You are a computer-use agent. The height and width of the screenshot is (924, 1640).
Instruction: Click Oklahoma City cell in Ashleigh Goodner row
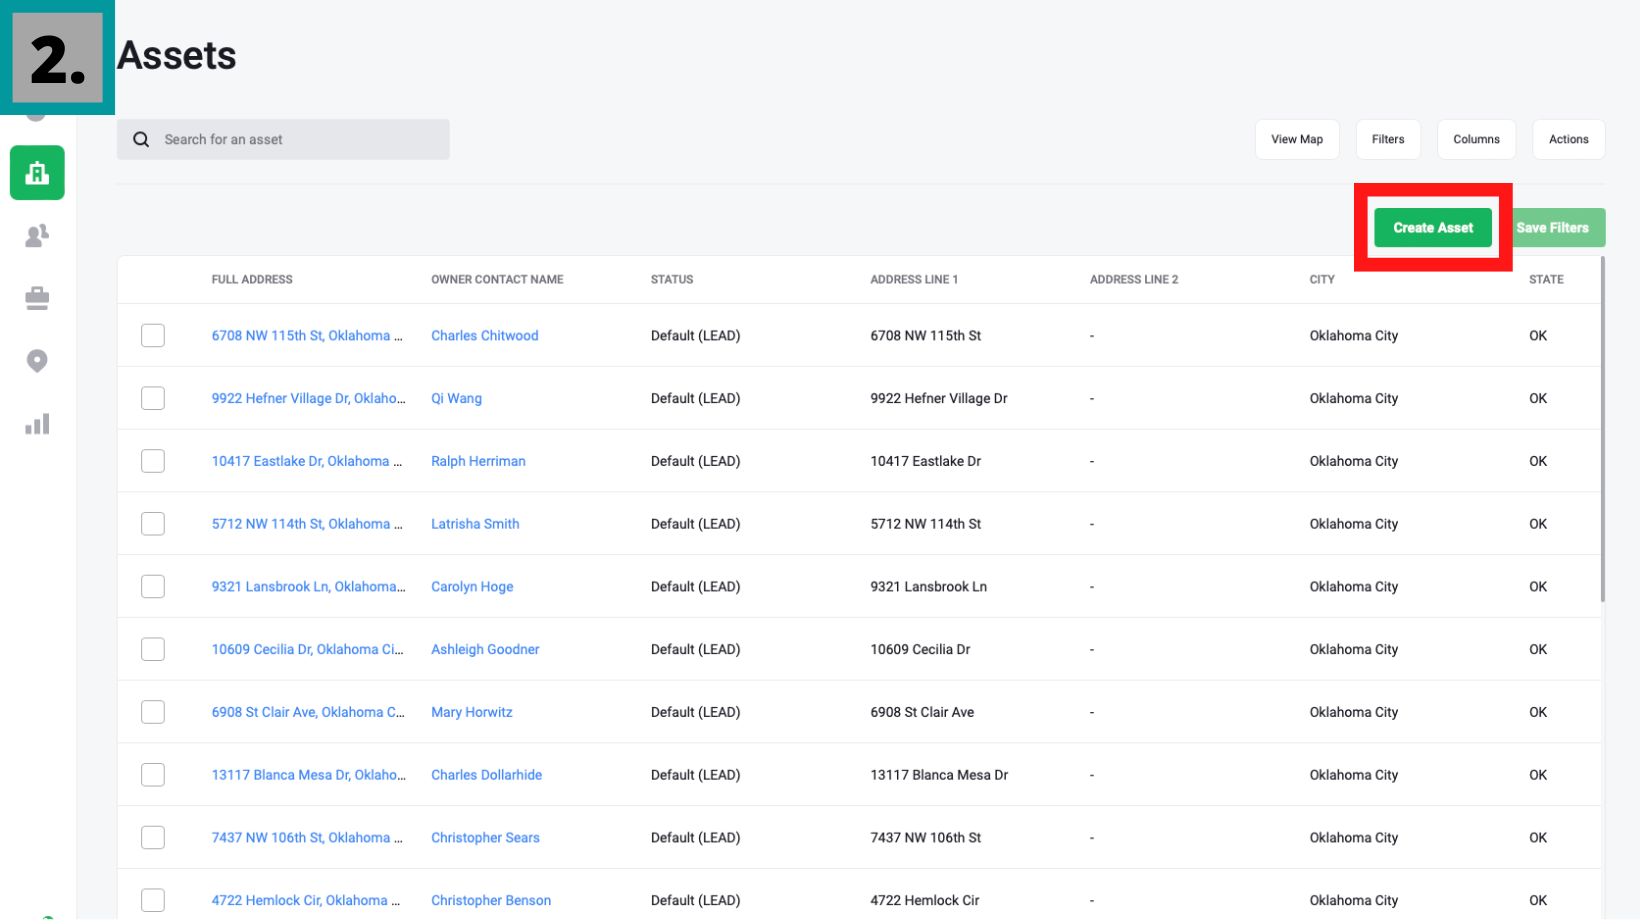click(x=1354, y=649)
